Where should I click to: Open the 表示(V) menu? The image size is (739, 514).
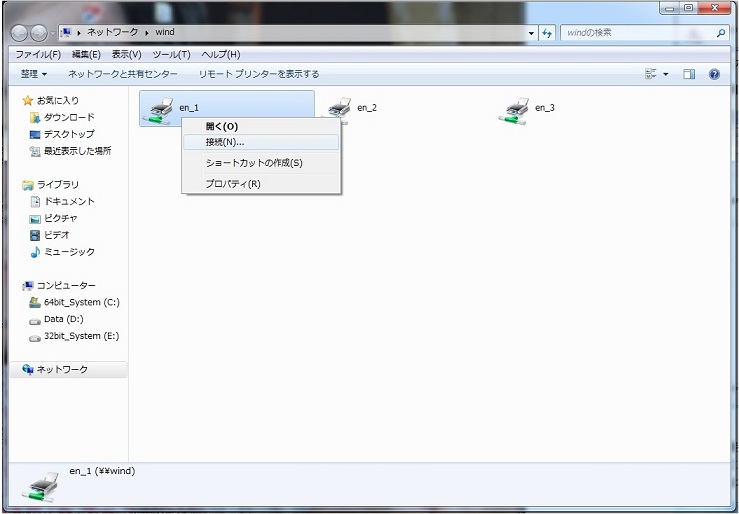(126, 55)
